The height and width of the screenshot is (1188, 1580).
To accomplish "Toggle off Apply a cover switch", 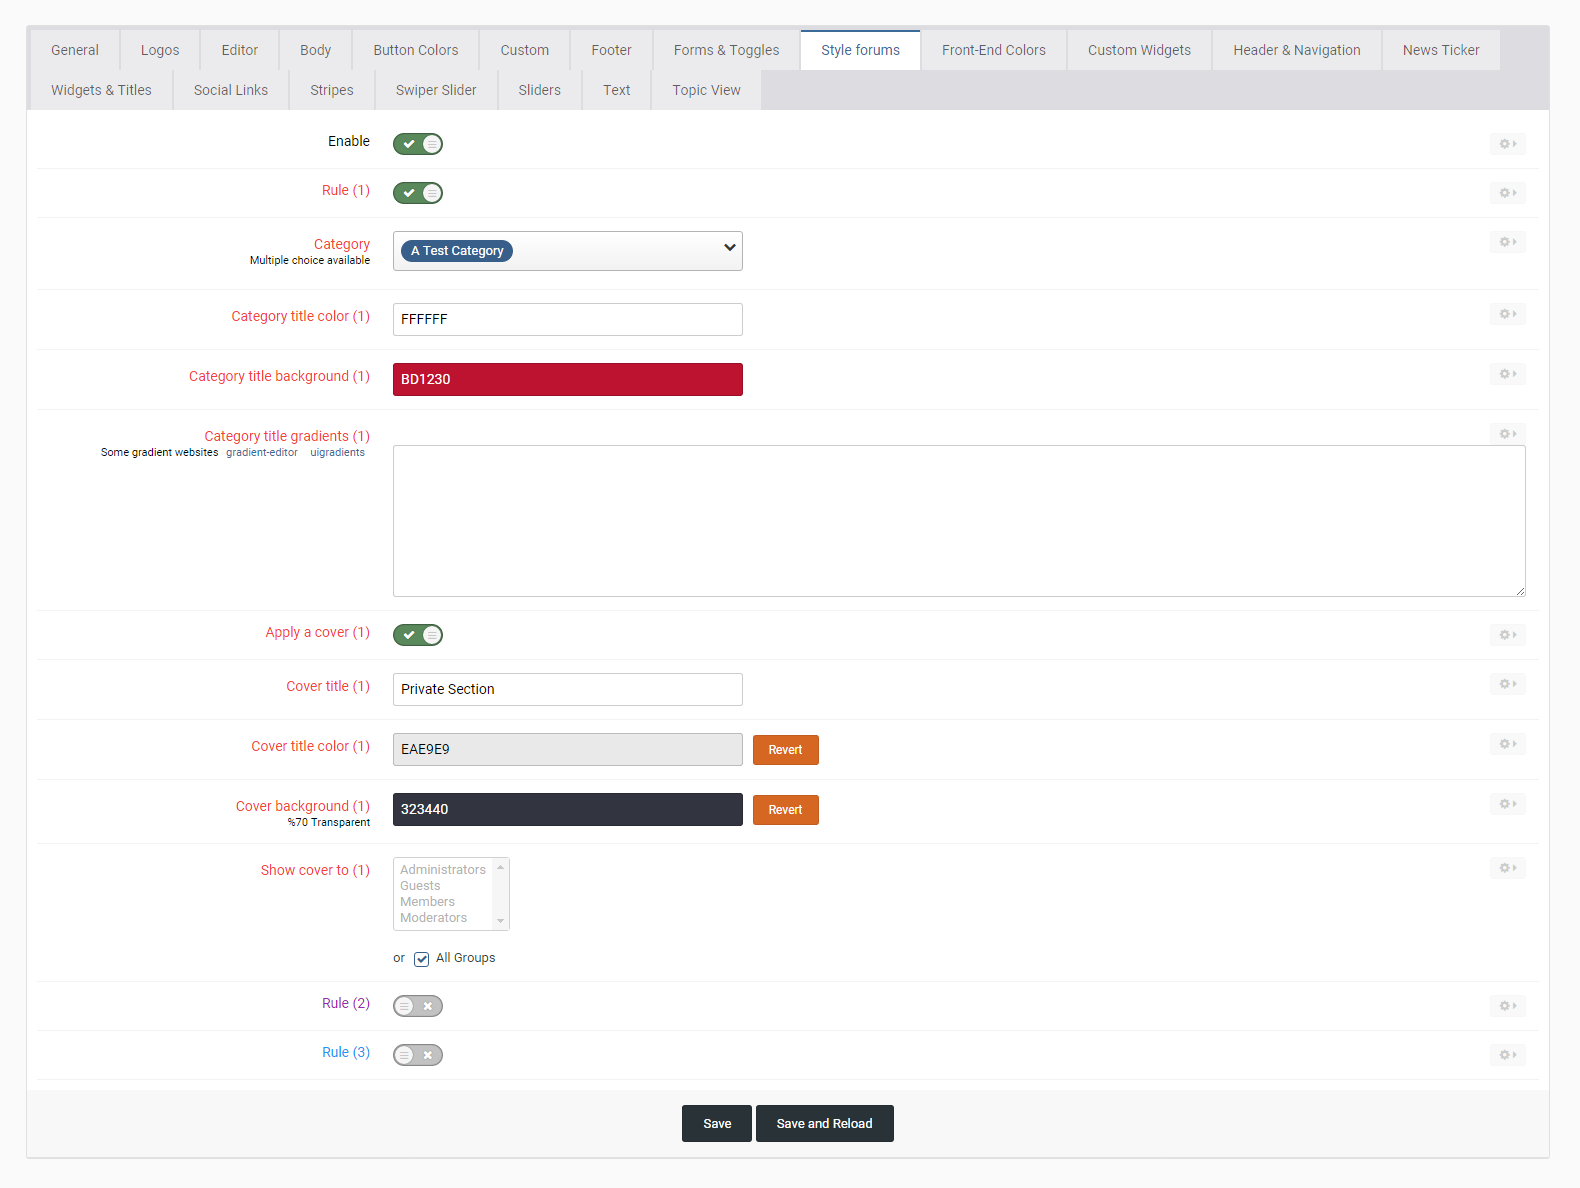I will click(x=418, y=635).
